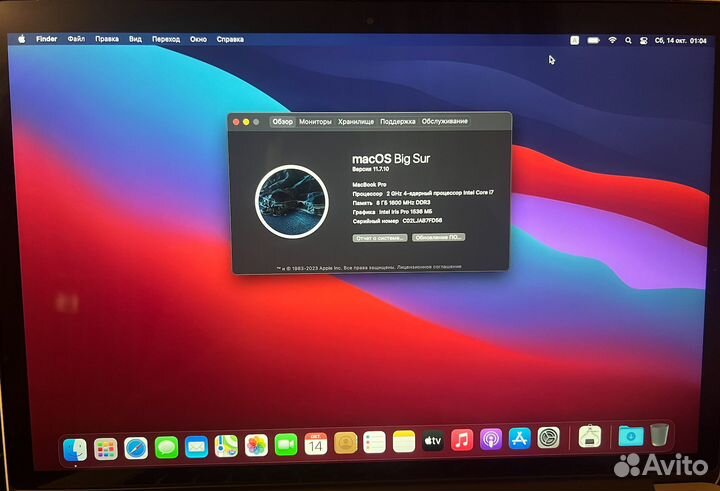The width and height of the screenshot is (720, 491).
Task: Open the Downloads folder in the Dock
Action: click(631, 435)
